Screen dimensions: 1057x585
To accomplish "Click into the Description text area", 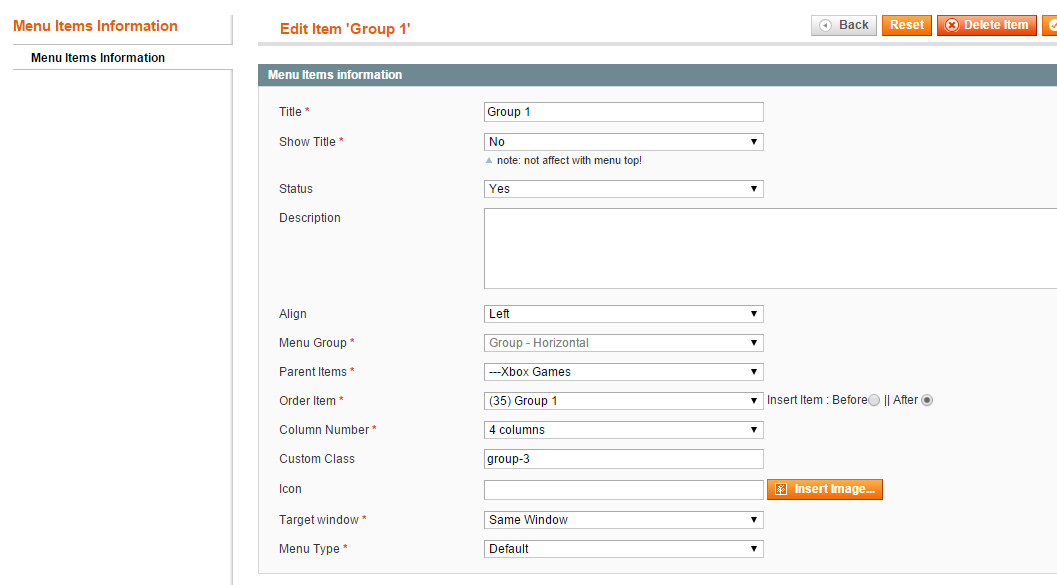I will [x=771, y=249].
